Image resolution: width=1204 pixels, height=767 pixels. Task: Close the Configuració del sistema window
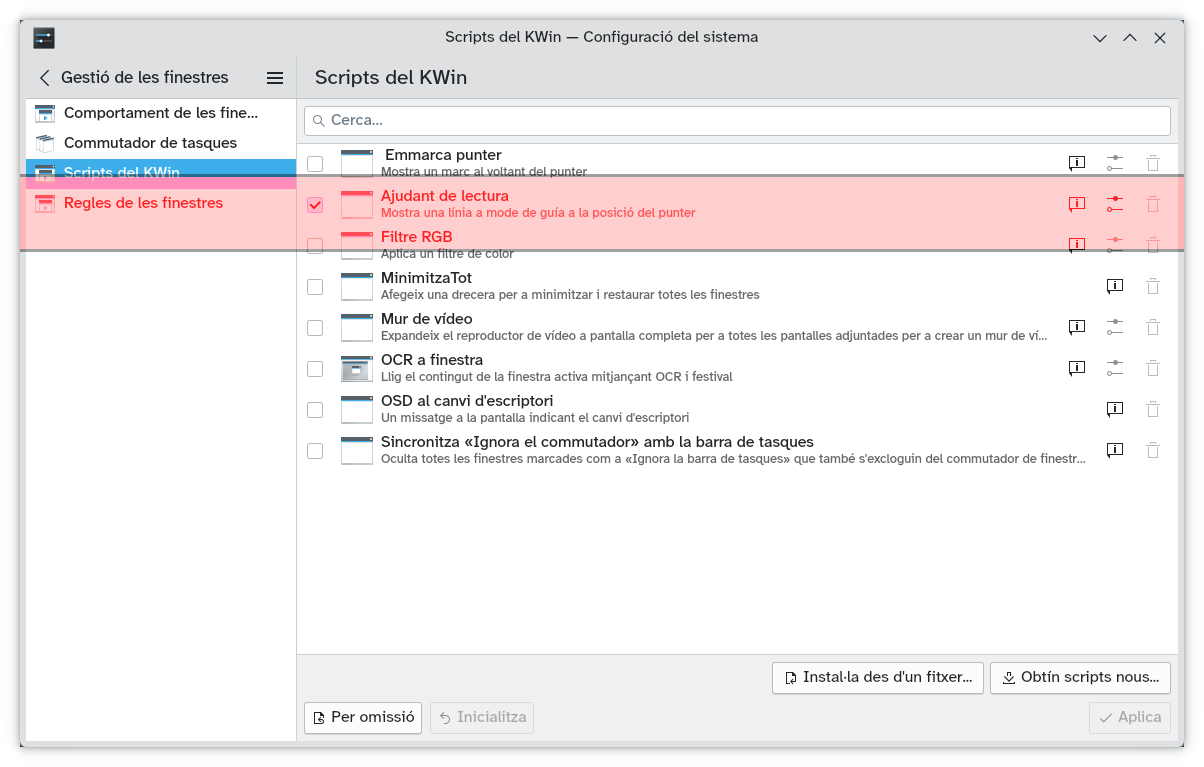tap(1160, 38)
